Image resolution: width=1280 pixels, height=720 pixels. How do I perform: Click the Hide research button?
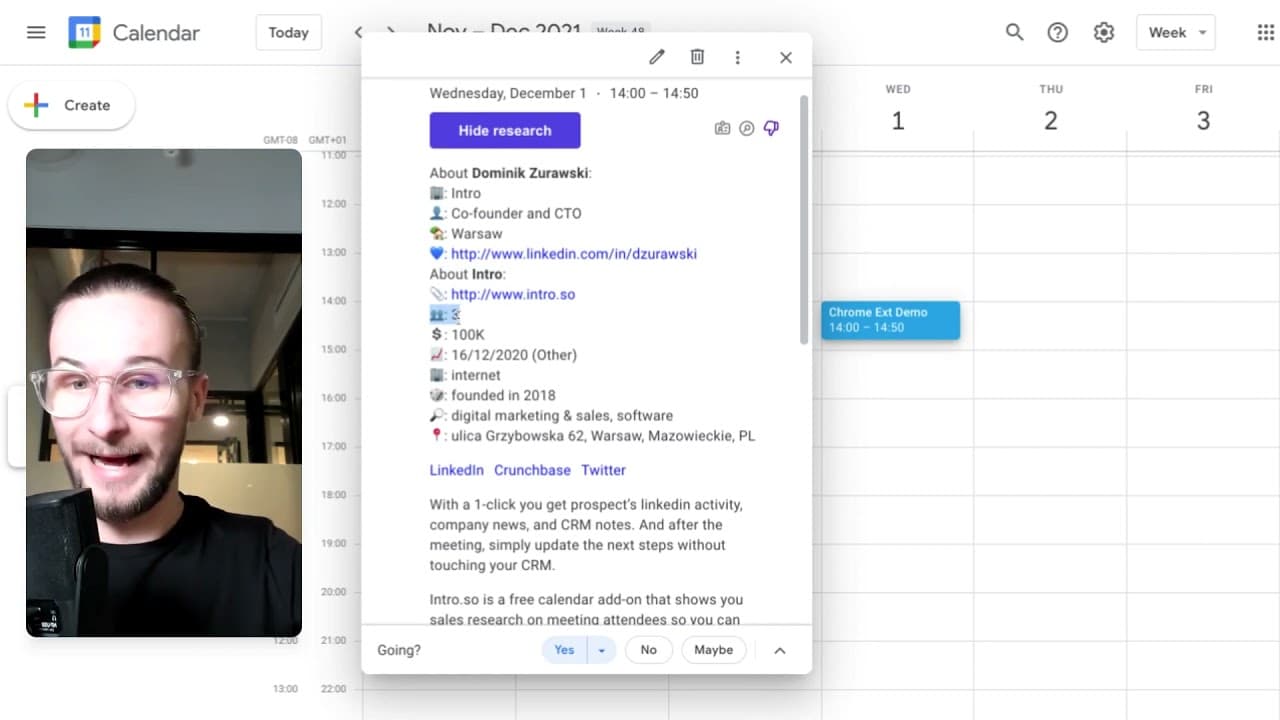(x=505, y=130)
